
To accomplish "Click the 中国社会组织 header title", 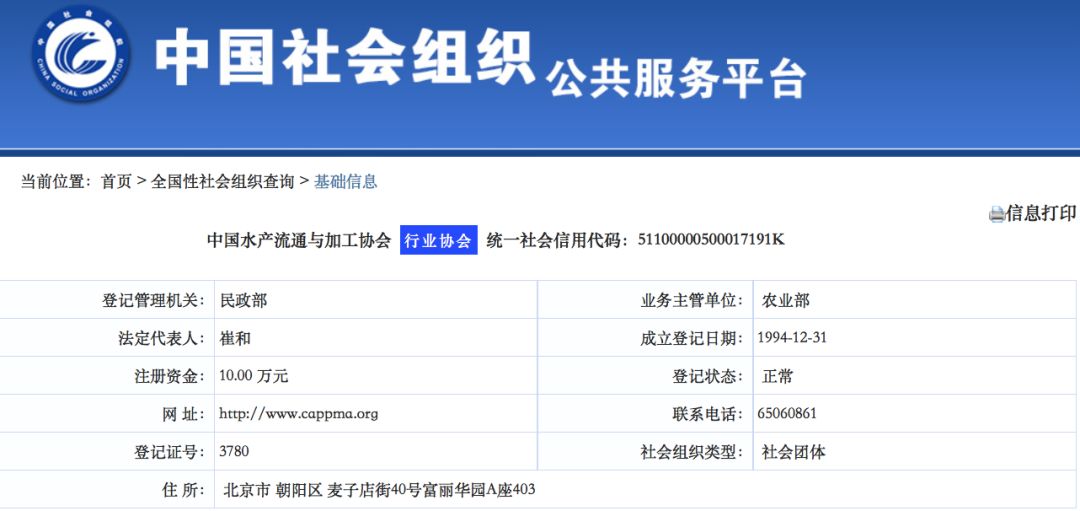I will click(x=345, y=58).
